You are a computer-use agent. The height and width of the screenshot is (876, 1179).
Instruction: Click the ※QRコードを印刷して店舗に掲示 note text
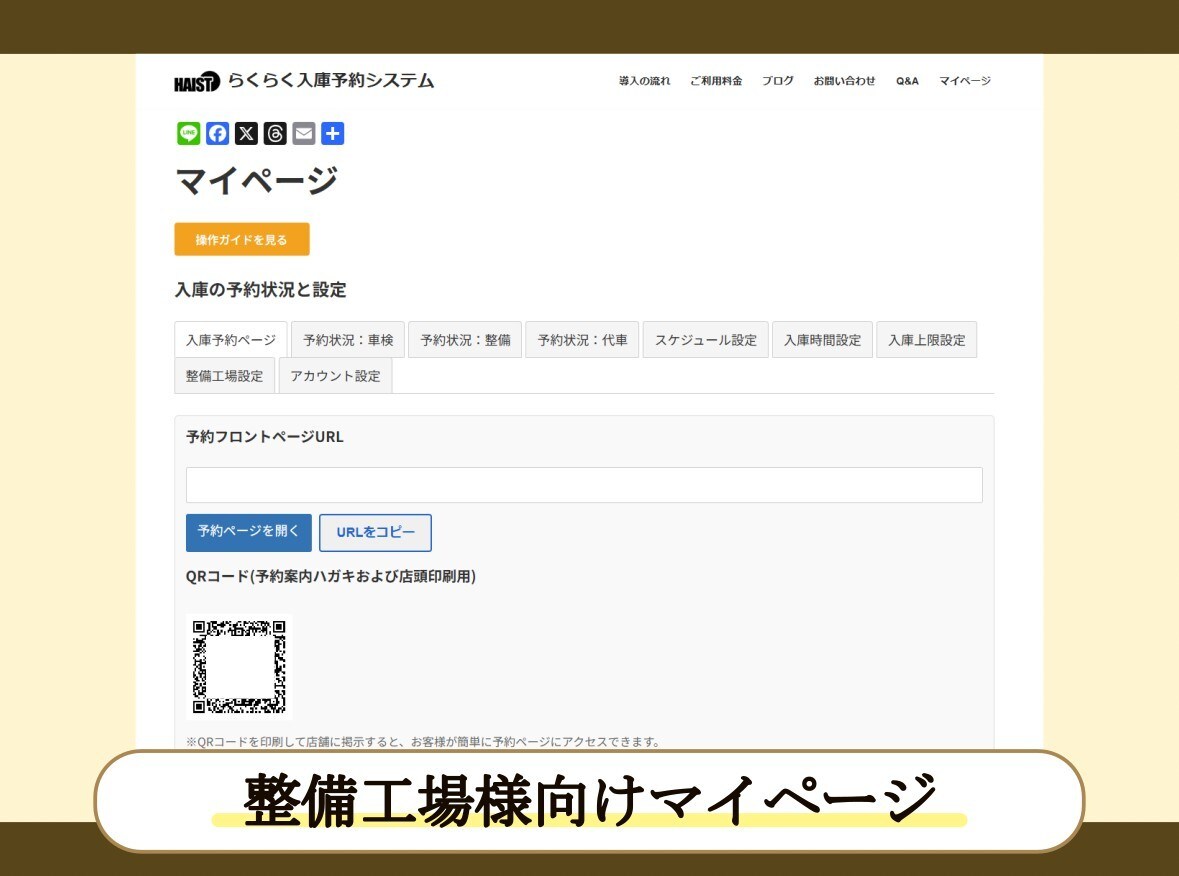[x=425, y=742]
